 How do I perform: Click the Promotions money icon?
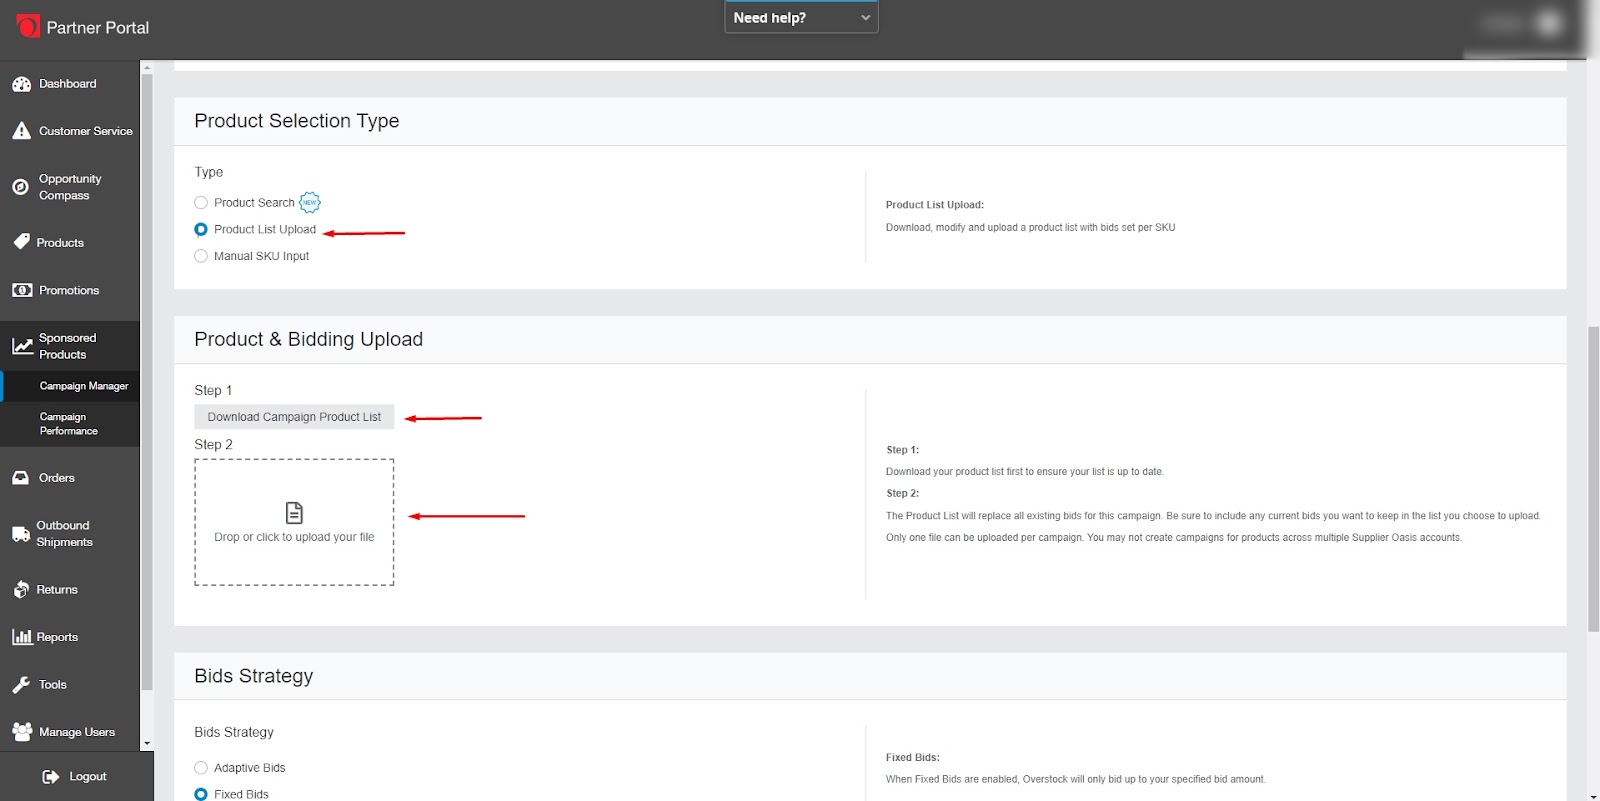(x=22, y=290)
